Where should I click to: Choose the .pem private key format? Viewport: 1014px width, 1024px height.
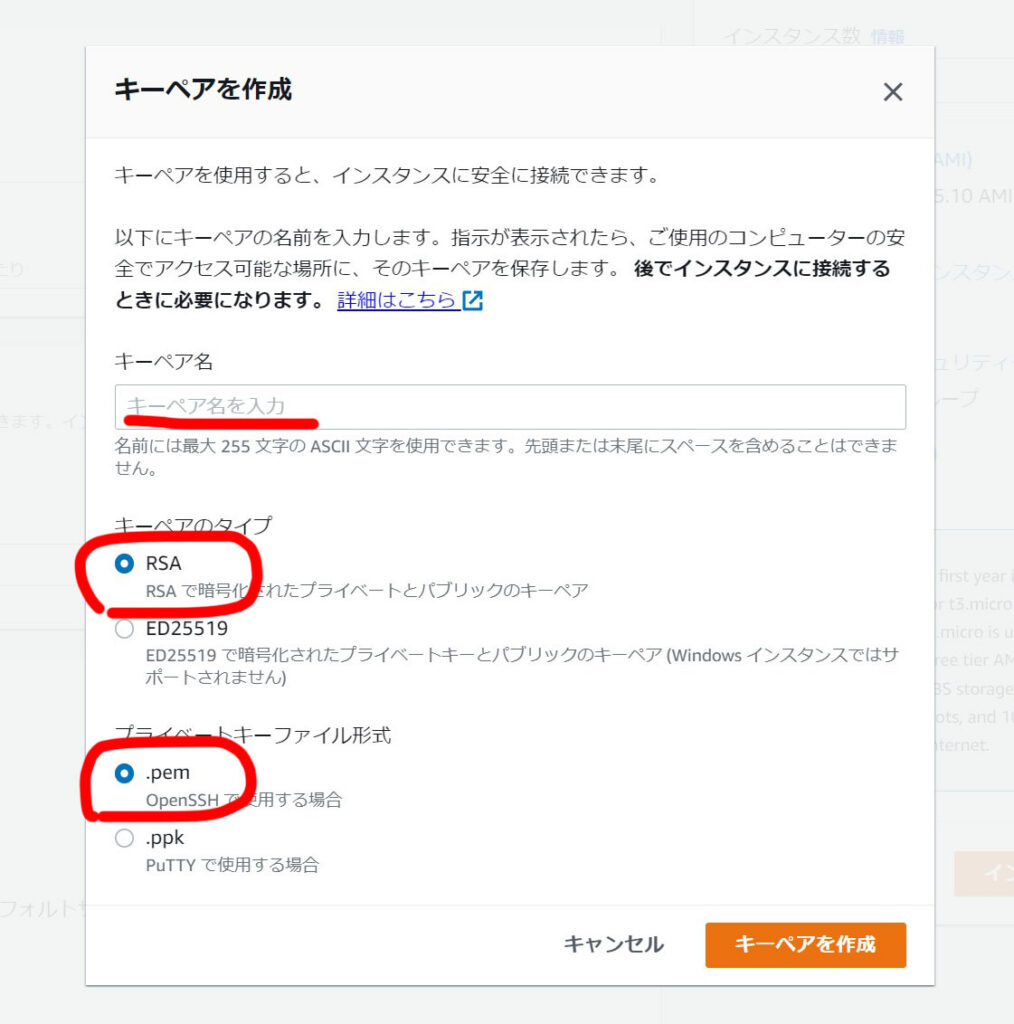tap(124, 773)
